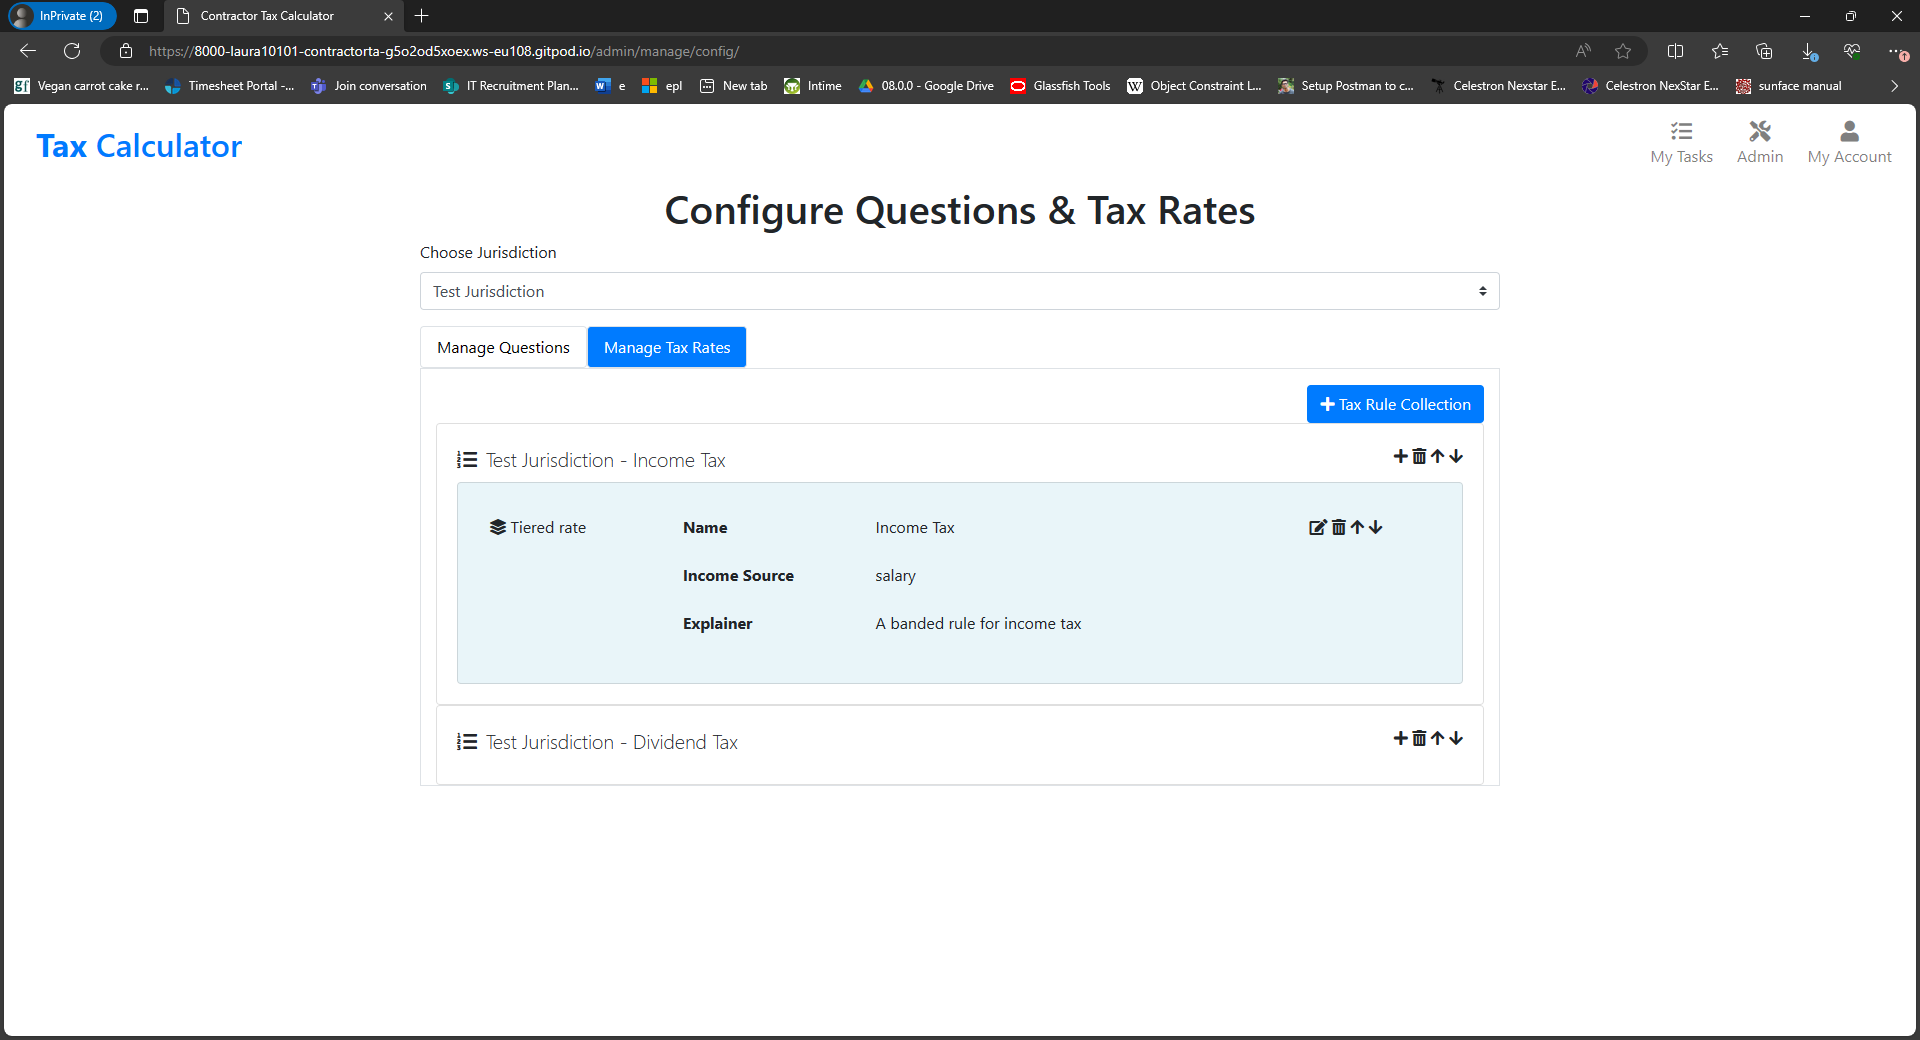Viewport: 1920px width, 1040px height.
Task: Click the Tax Rule Collection button
Action: (1395, 404)
